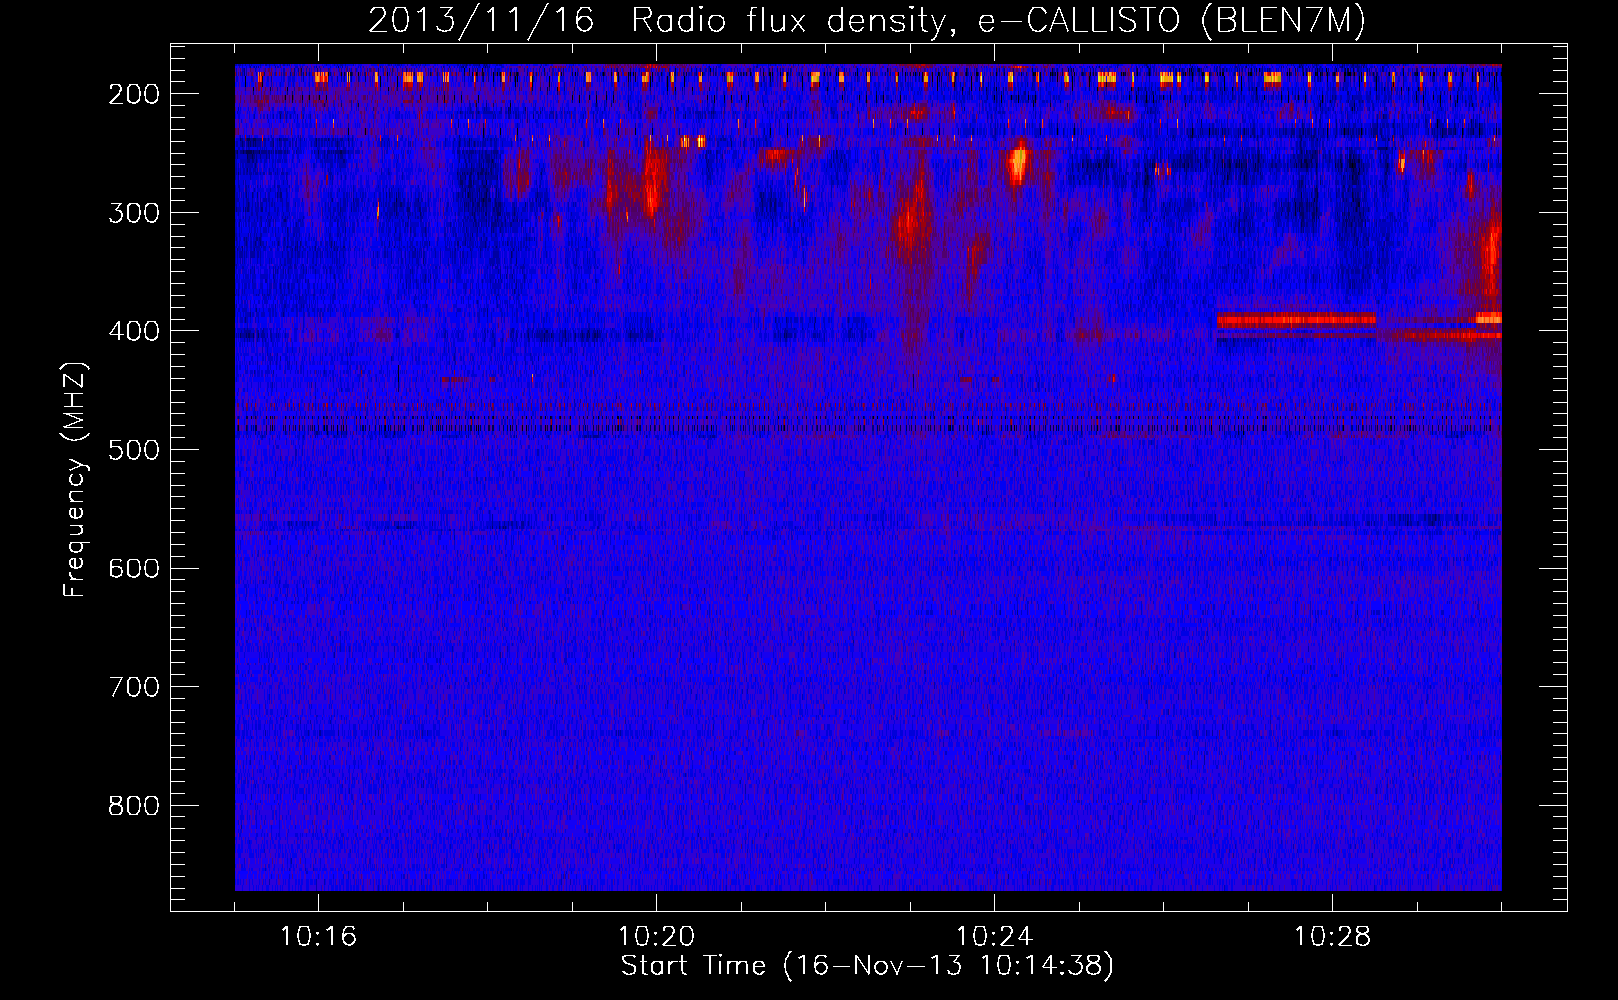Click the bright yellow burst near 10:24

pos(1018,163)
